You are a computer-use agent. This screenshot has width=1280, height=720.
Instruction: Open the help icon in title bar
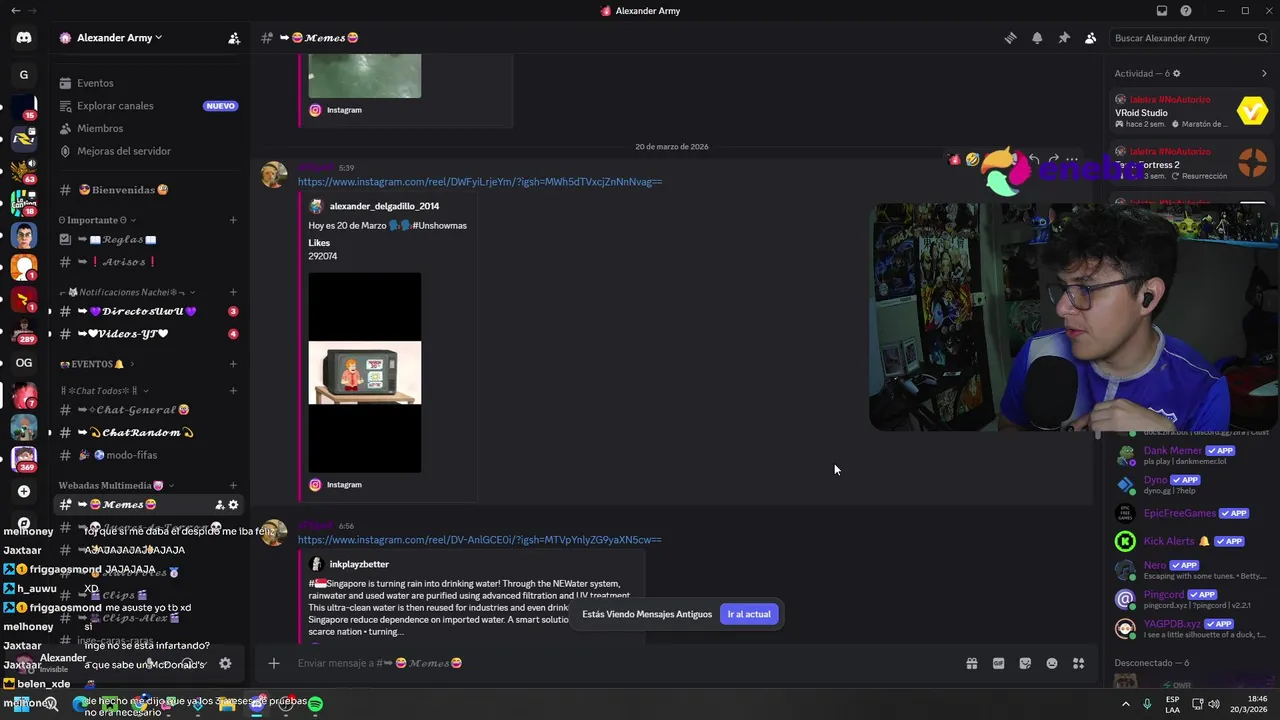1186,11
